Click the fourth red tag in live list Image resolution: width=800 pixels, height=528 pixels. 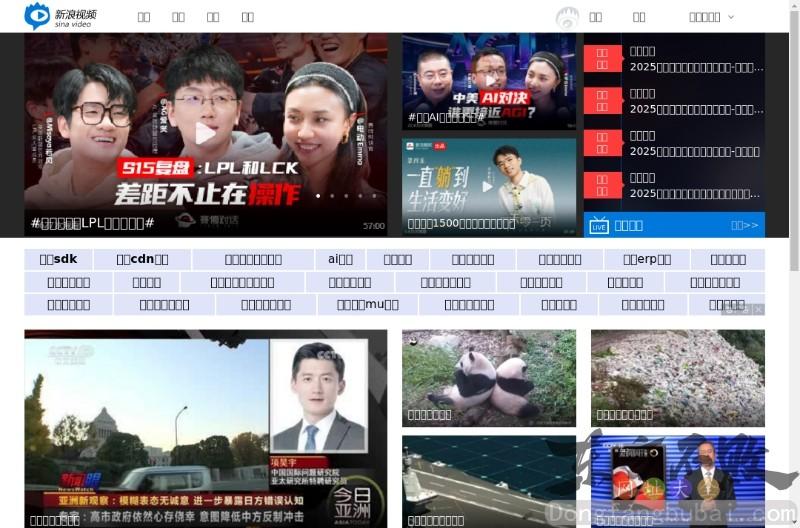point(603,186)
